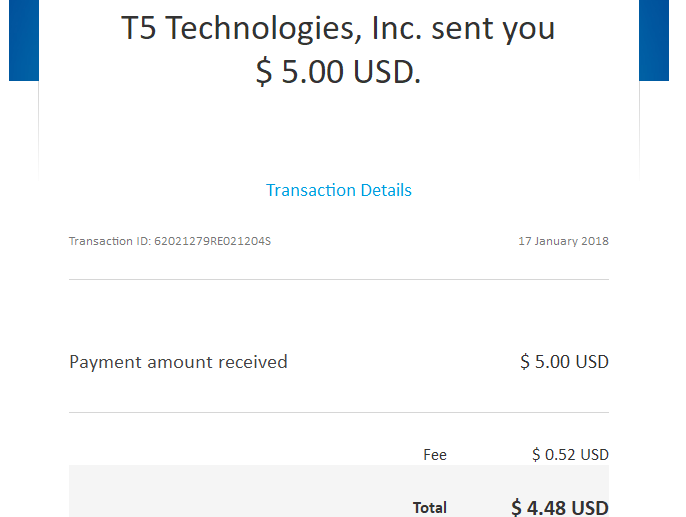Click the Fee label
Screen dimensions: 686x517
coord(435,455)
